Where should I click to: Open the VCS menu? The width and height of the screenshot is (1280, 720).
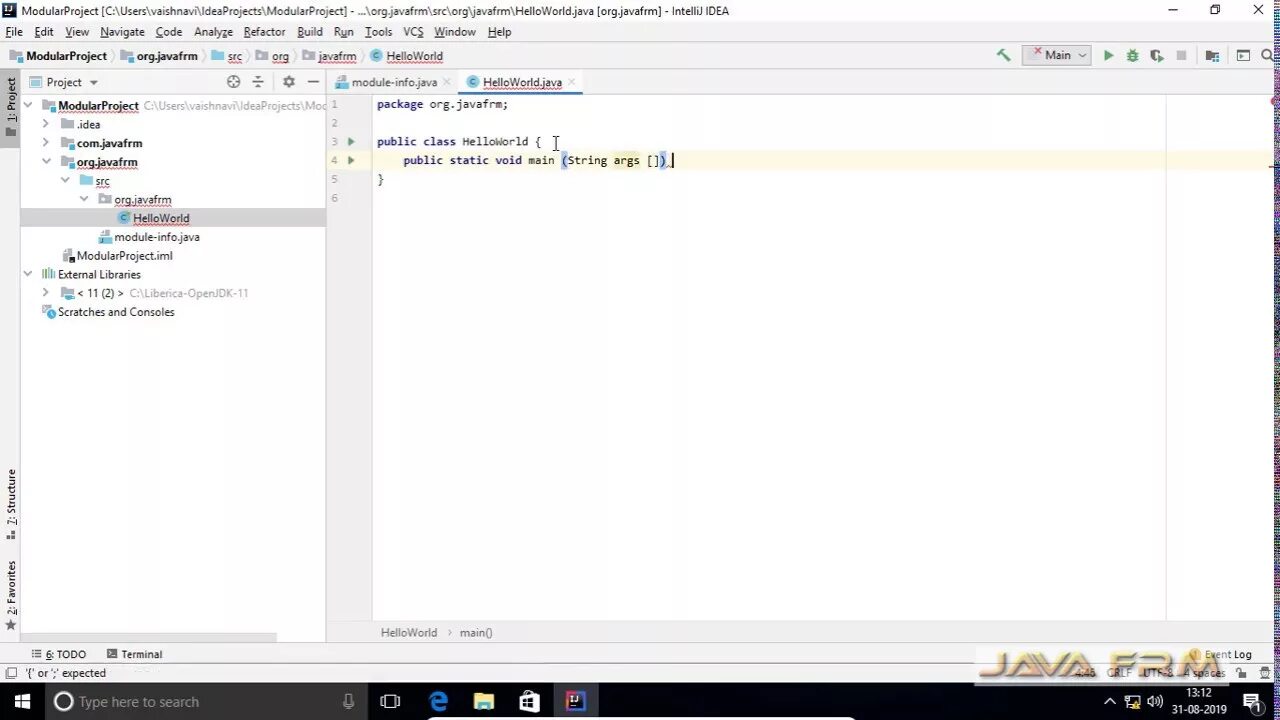pyautogui.click(x=413, y=32)
